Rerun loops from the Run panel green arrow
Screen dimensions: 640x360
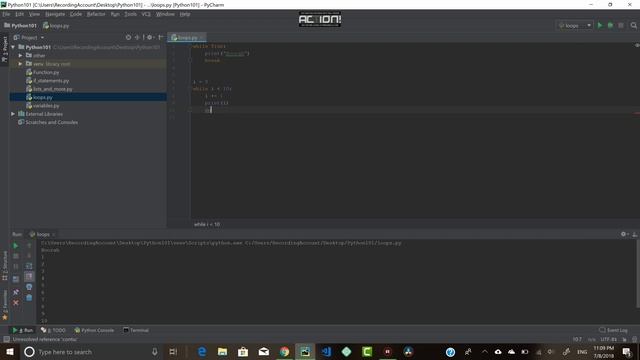click(x=16, y=246)
